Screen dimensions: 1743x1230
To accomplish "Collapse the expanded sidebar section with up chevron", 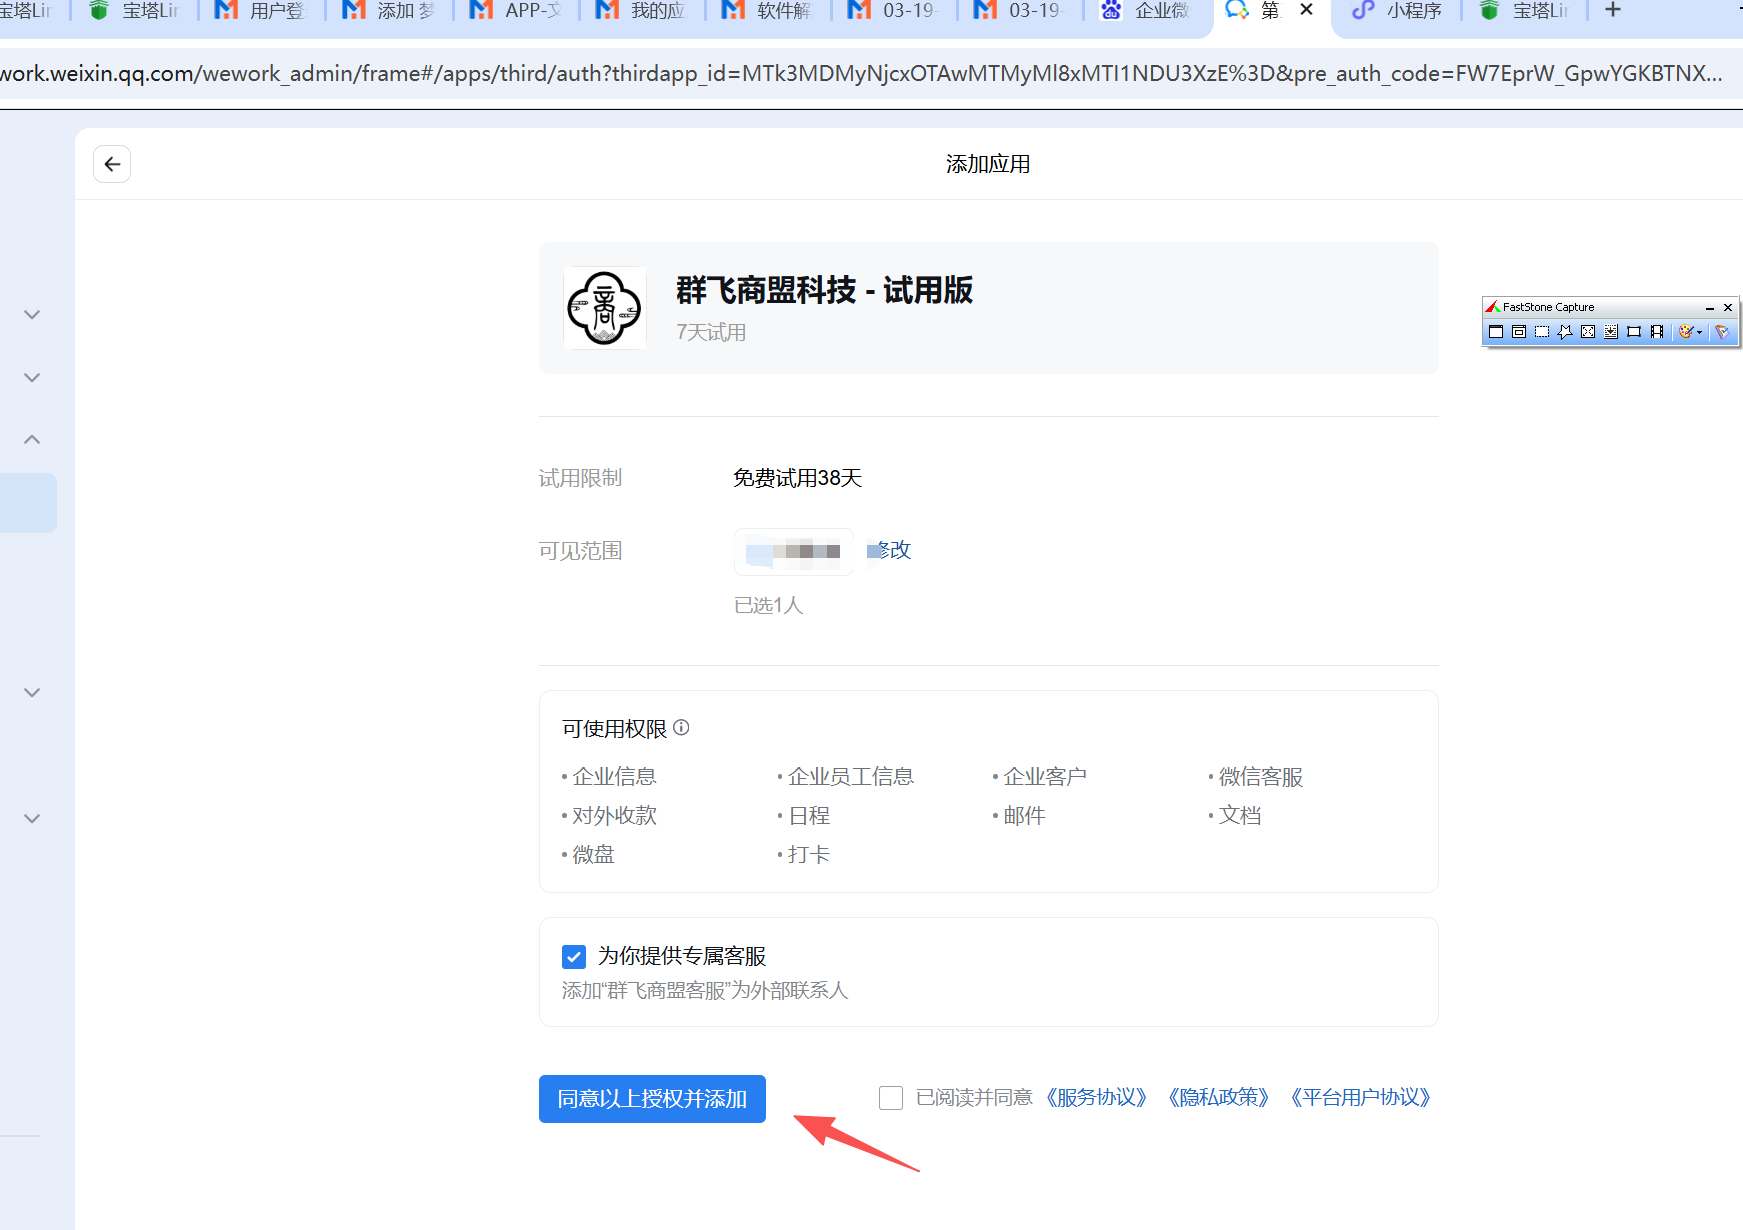I will [32, 440].
